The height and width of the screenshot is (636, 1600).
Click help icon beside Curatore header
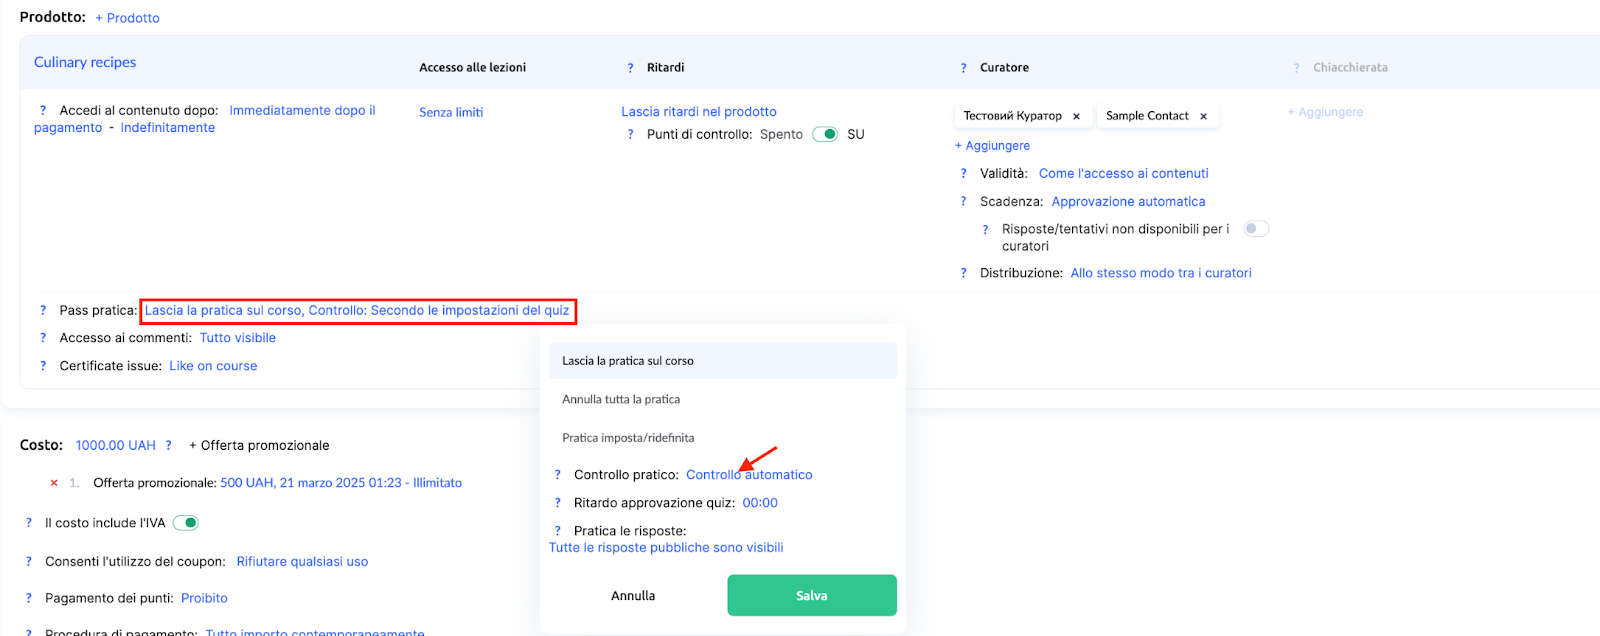coord(963,68)
